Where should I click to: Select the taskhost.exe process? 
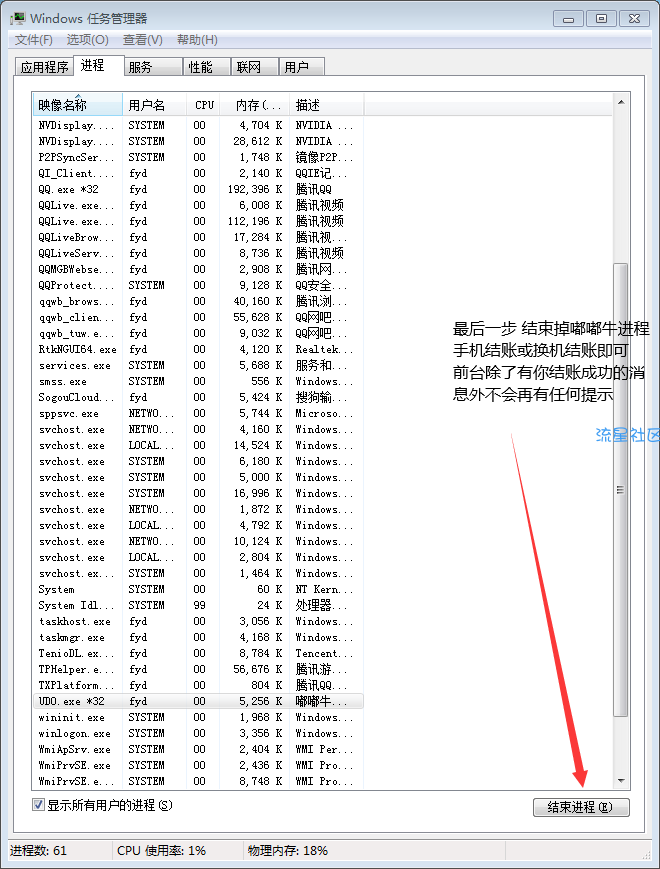click(198, 621)
